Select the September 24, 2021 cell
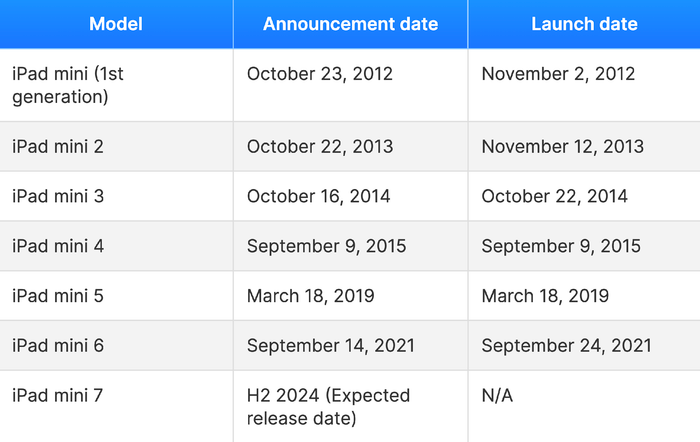Image resolution: width=700 pixels, height=442 pixels. tap(566, 346)
